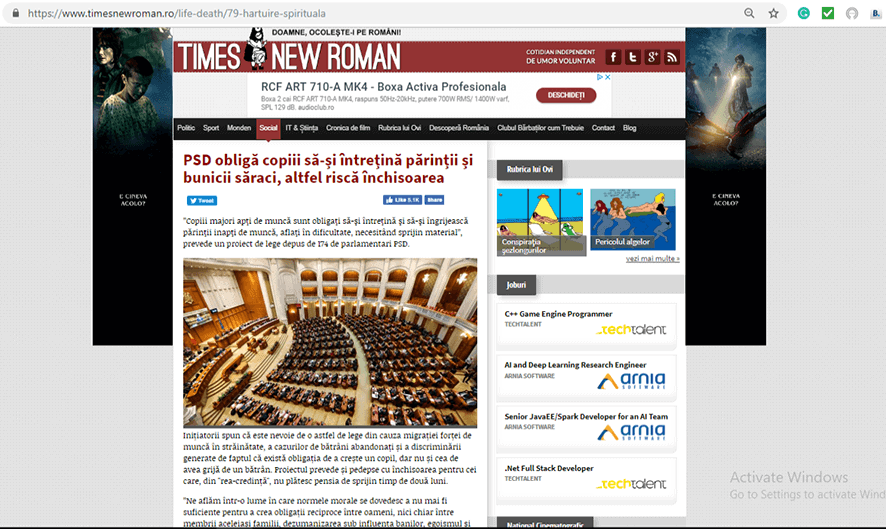Click the right Stranger Things background ad
This screenshot has width=886, height=529.
click(726, 187)
